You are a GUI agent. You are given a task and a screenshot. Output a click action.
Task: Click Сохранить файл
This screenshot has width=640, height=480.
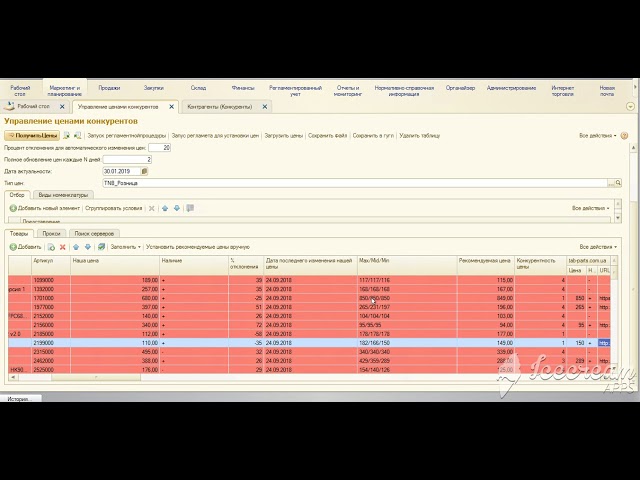point(328,136)
